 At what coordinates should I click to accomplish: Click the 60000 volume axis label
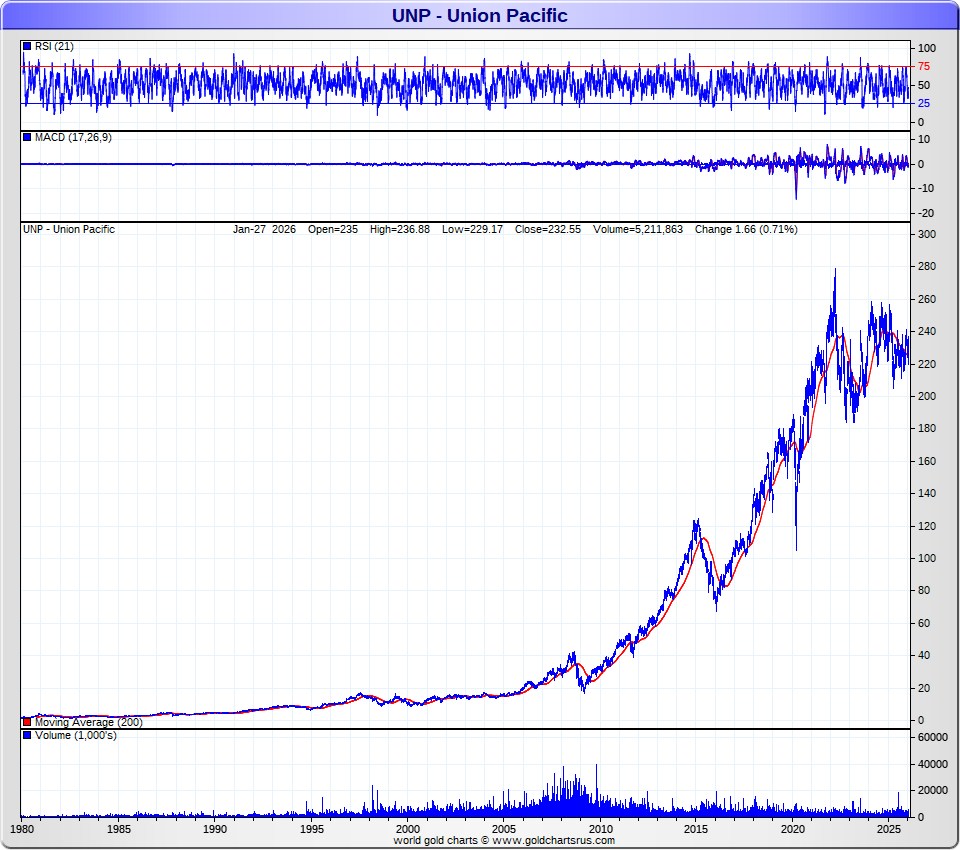(932, 738)
